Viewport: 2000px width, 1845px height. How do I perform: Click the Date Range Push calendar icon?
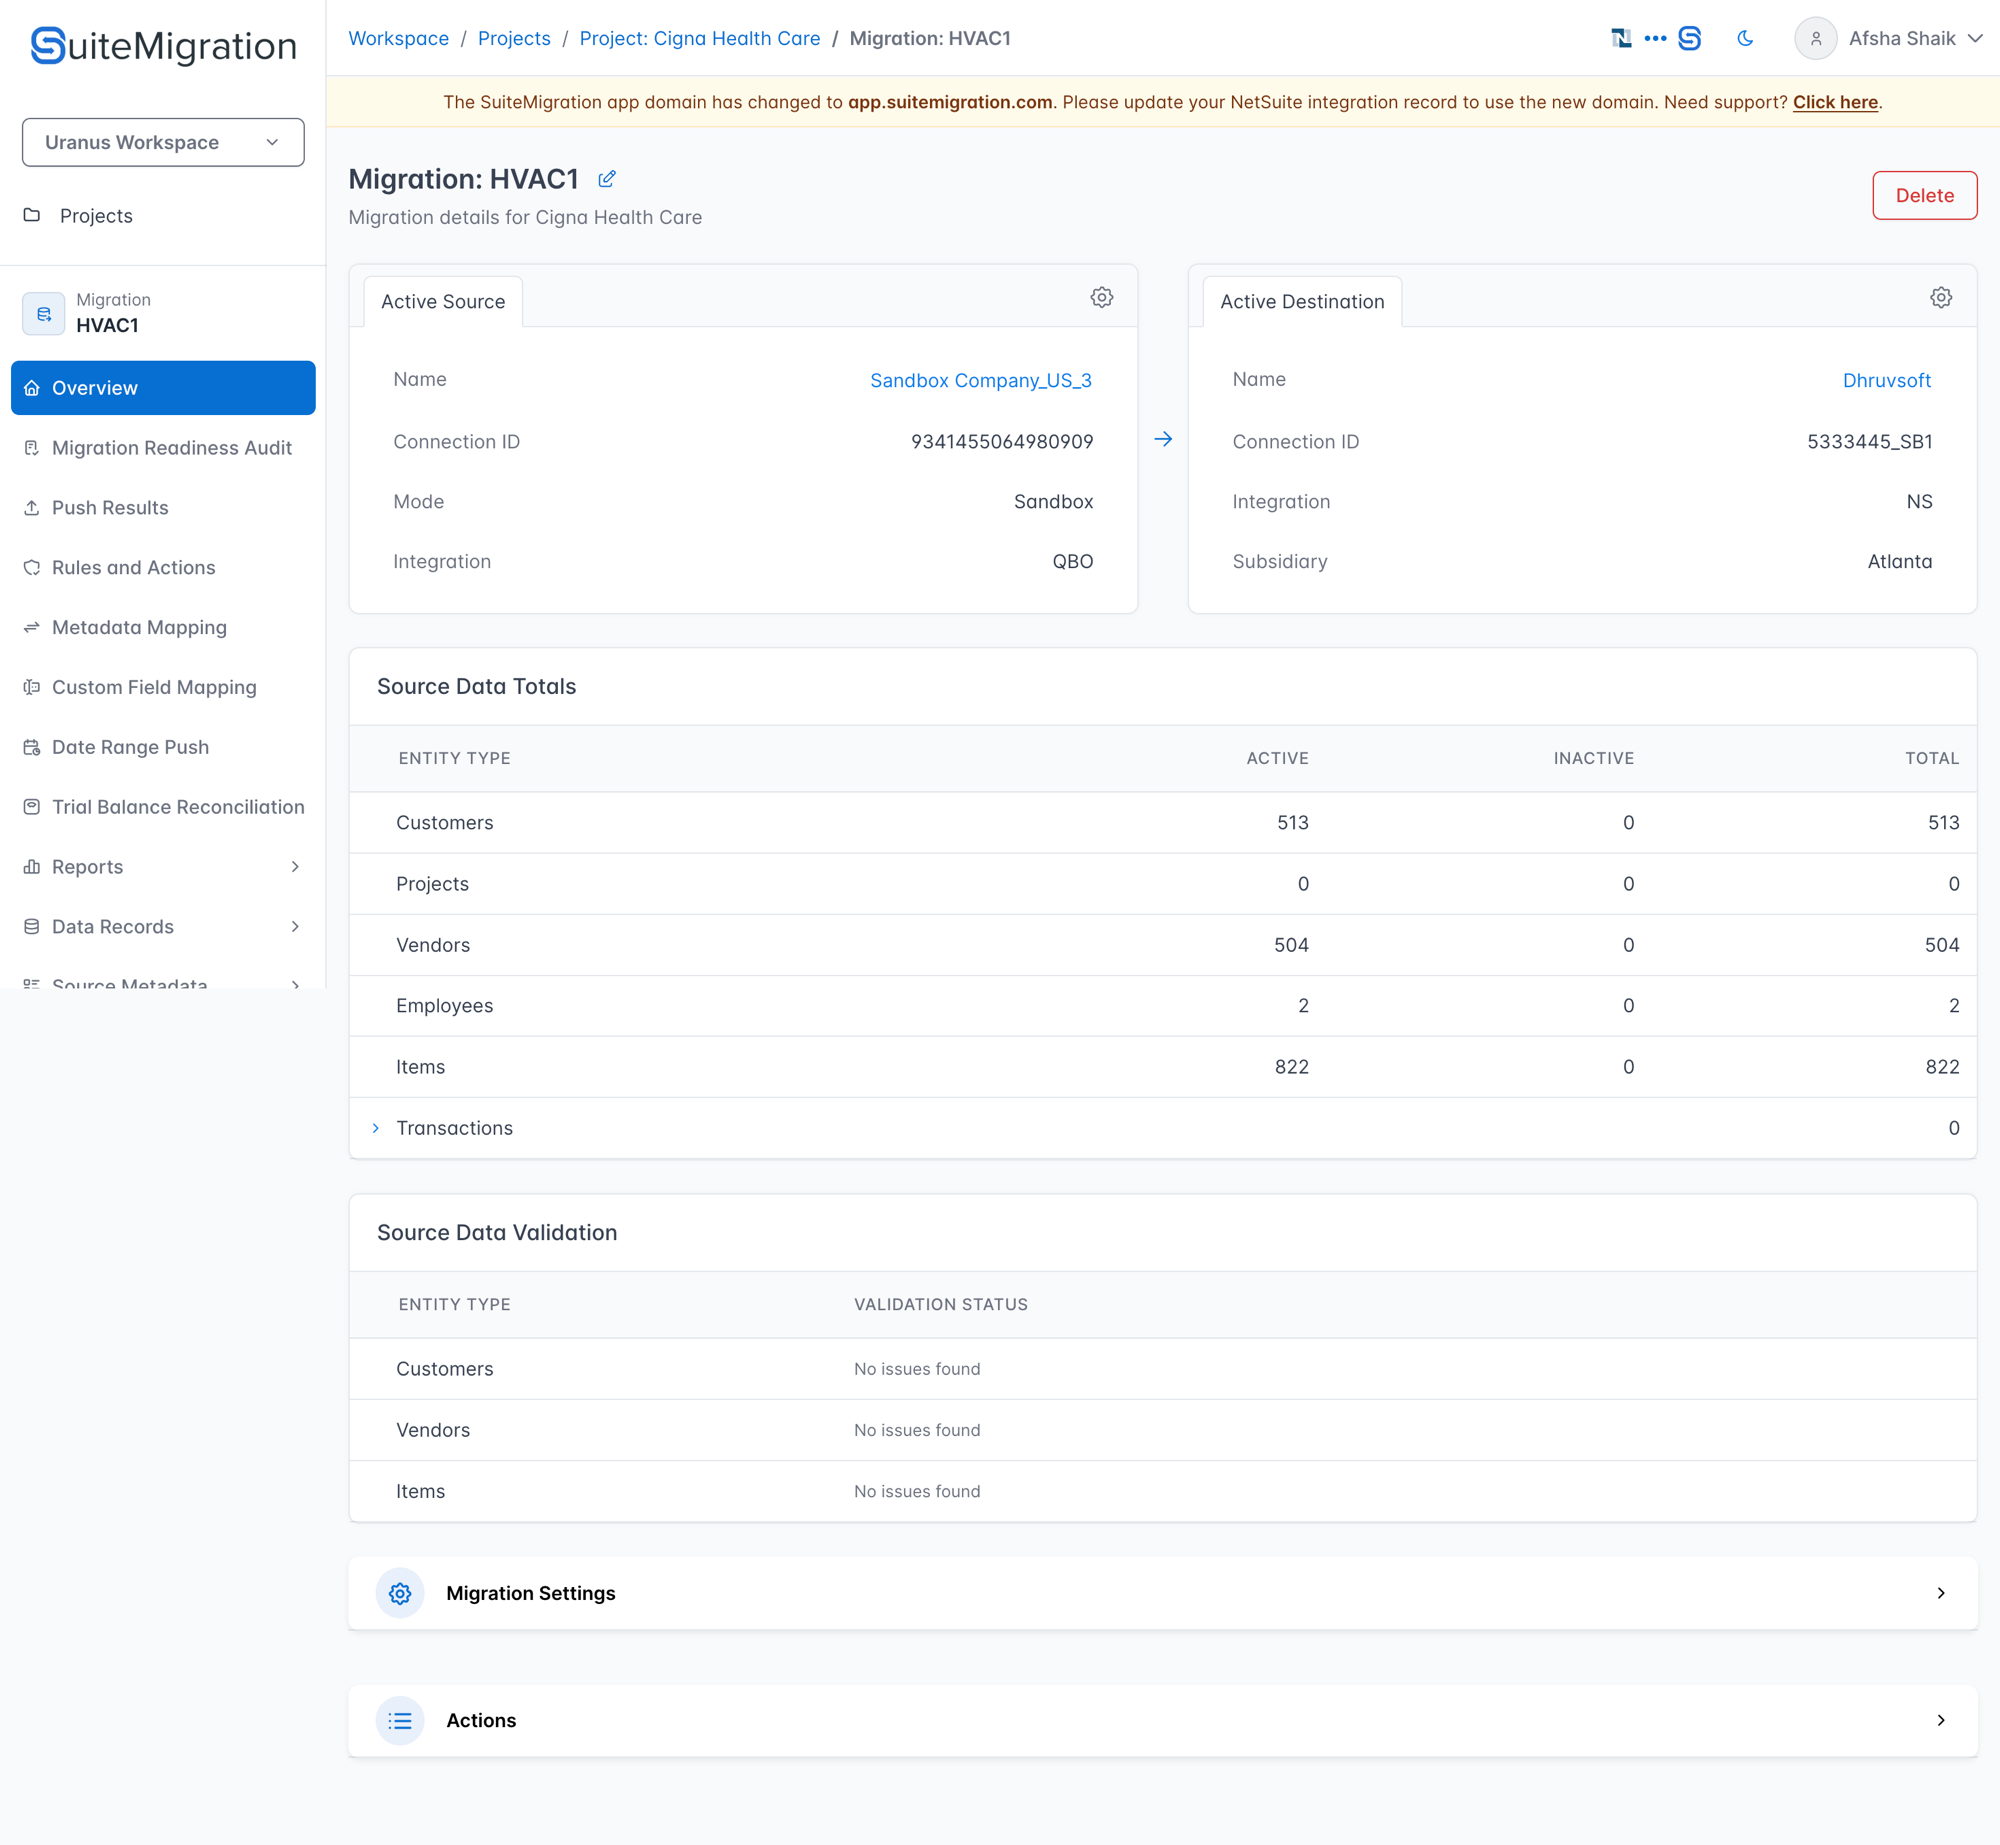coord(32,748)
